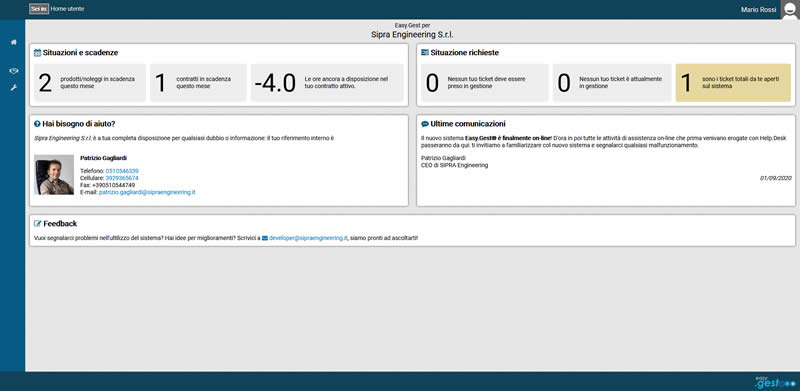Click the Fax +390510544749 text
800x391 pixels.
[108, 185]
